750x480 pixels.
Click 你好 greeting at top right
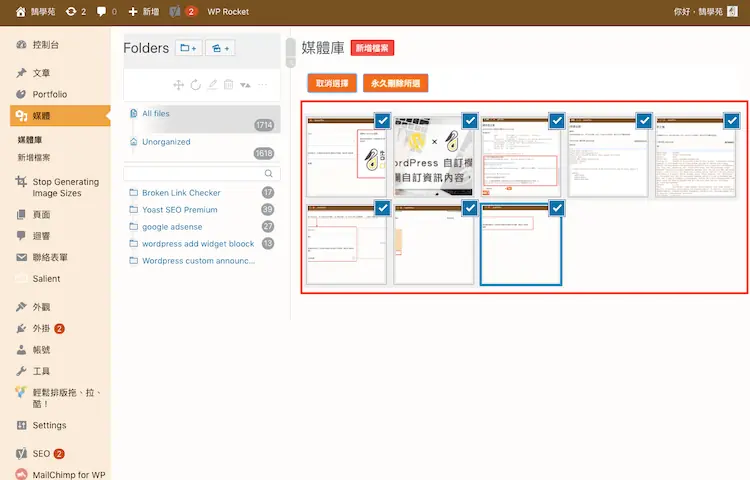[x=698, y=11]
